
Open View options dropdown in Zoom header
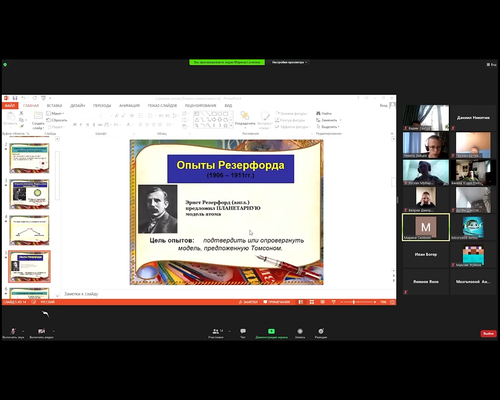pyautogui.click(x=289, y=62)
